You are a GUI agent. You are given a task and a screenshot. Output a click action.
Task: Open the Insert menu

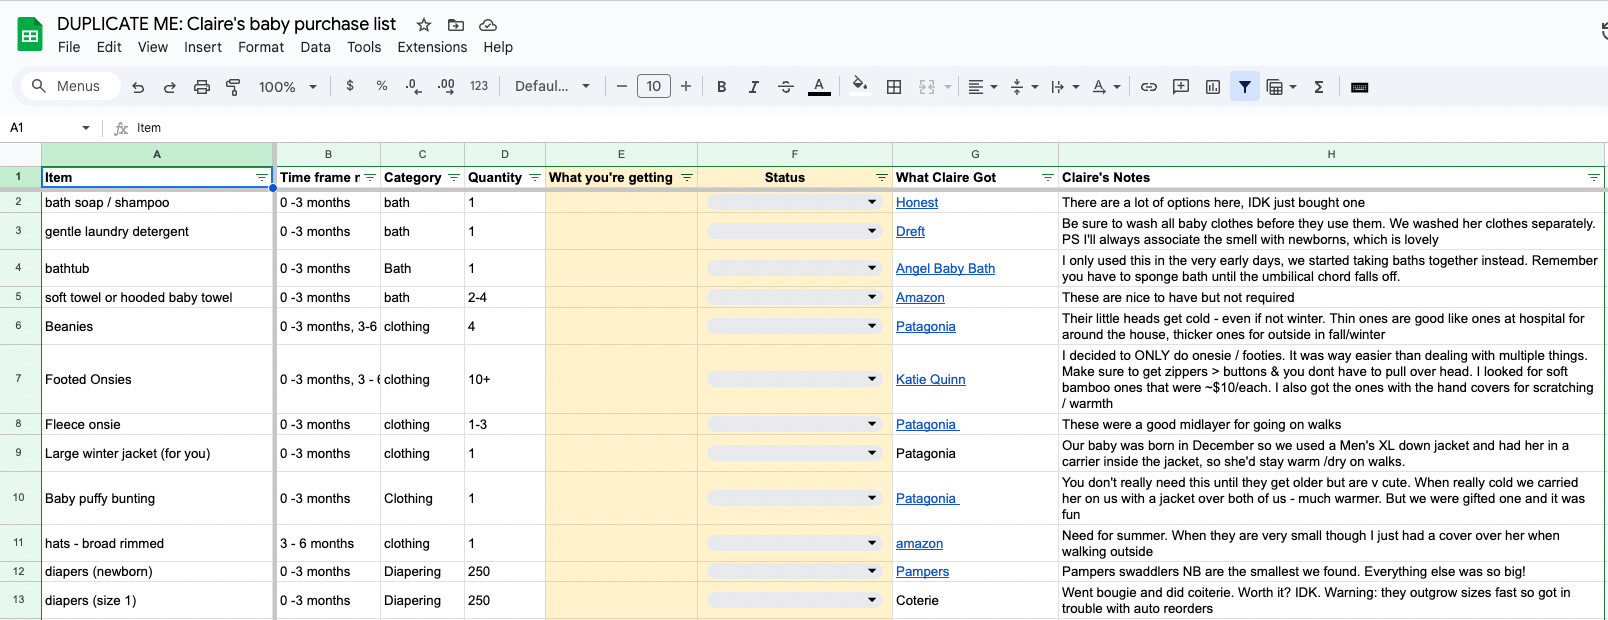[203, 47]
